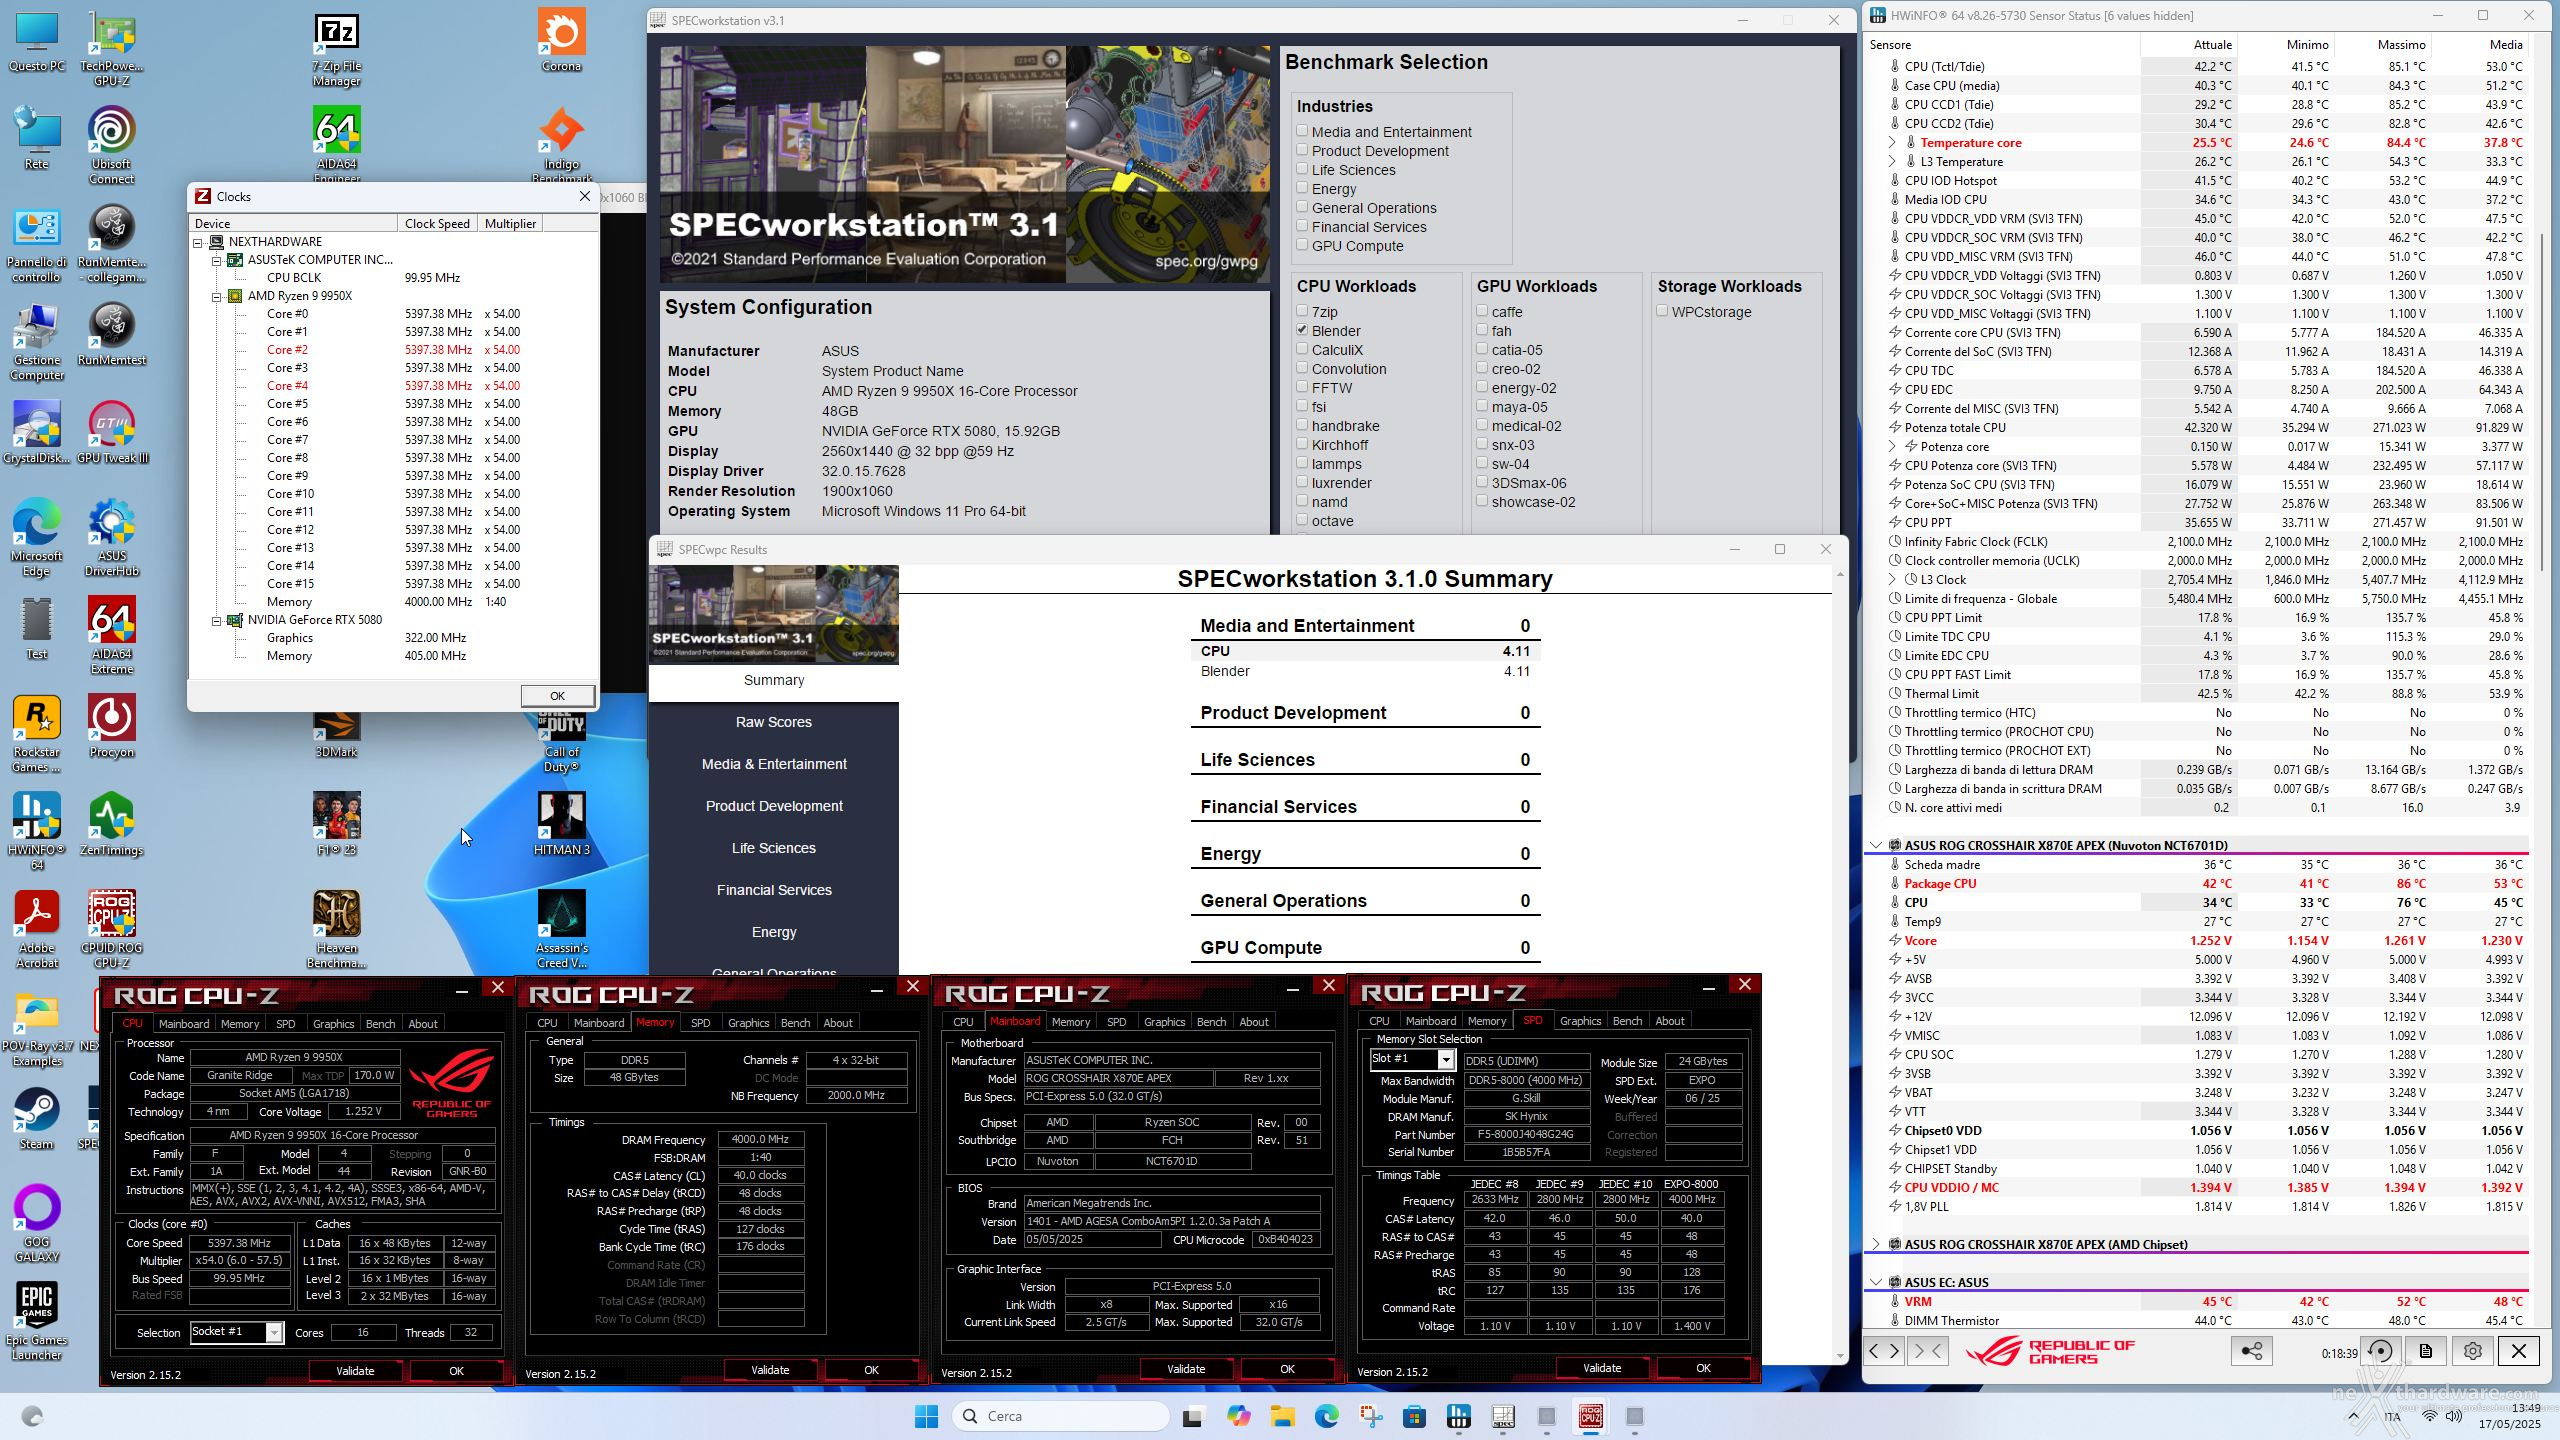Close HWiNFO sensor window with X button
The height and width of the screenshot is (1440, 2560).
click(2518, 1351)
